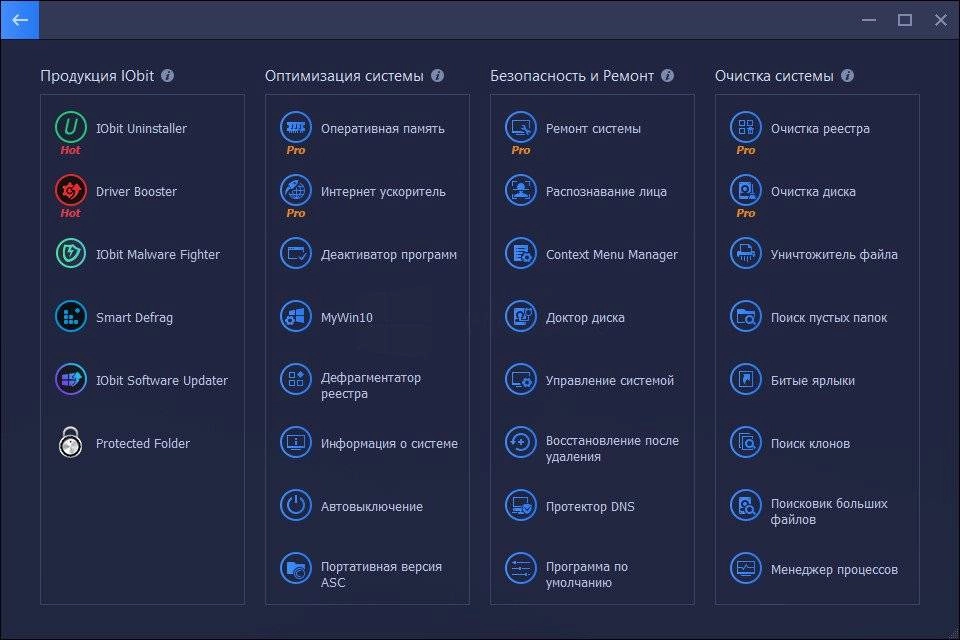Click Менеджер процессов text label
The width and height of the screenshot is (960, 640).
coord(834,570)
